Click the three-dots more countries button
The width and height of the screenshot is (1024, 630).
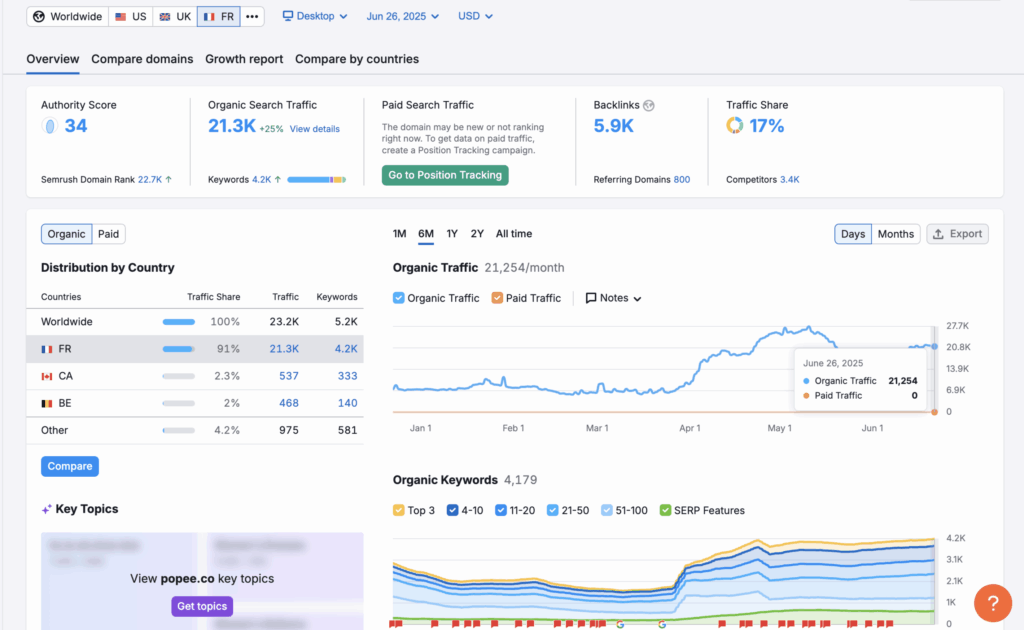253,17
